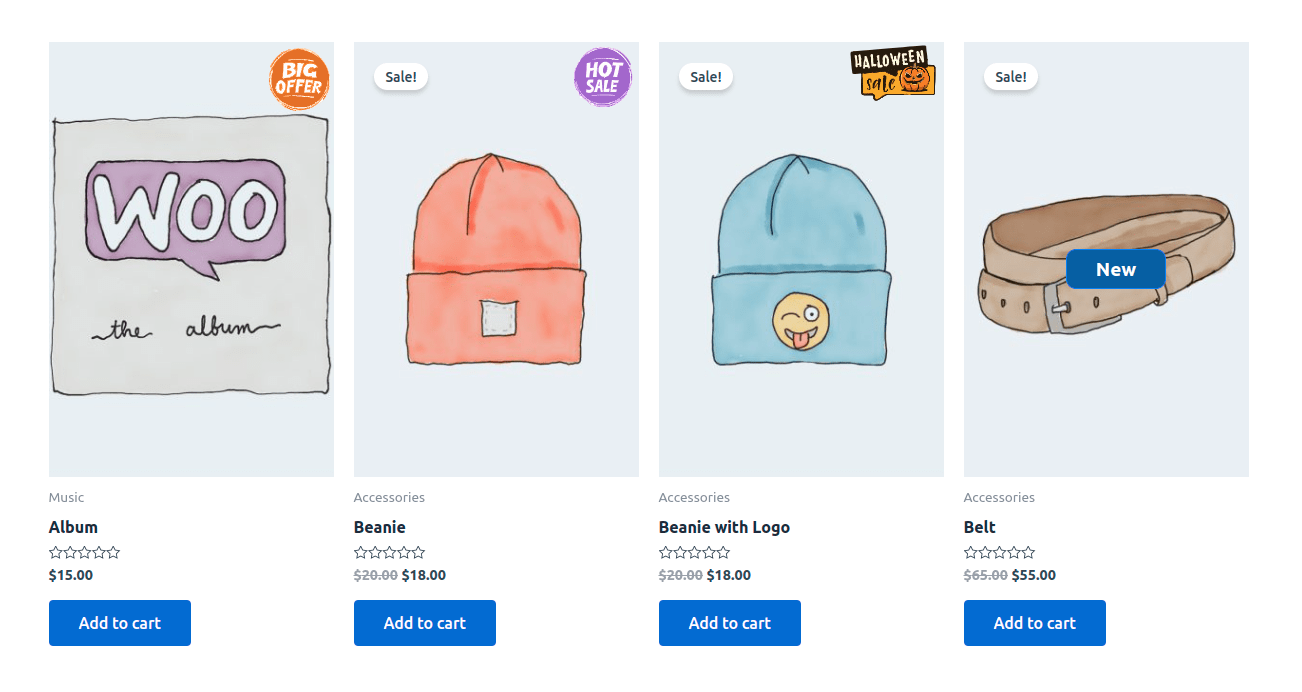The height and width of the screenshot is (692, 1302).
Task: Give the Belt a five-star rating
Action: (x=1028, y=552)
